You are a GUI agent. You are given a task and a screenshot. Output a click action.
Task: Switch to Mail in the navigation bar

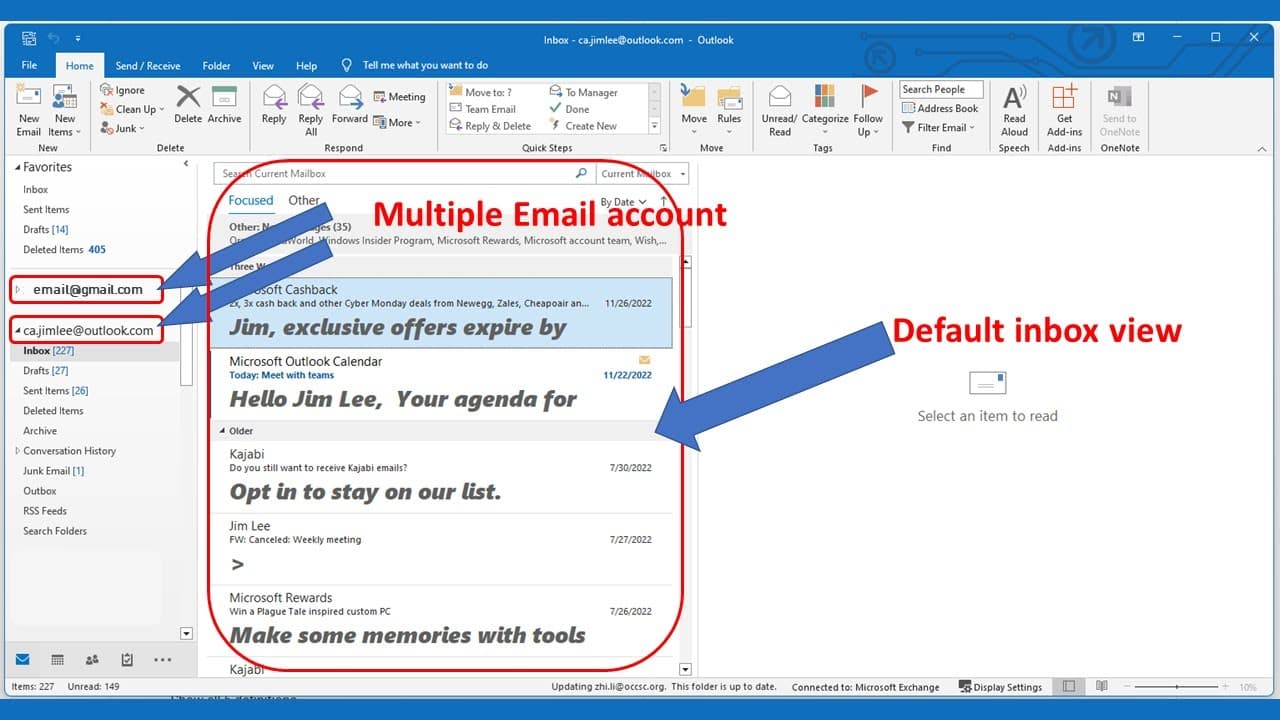(22, 660)
